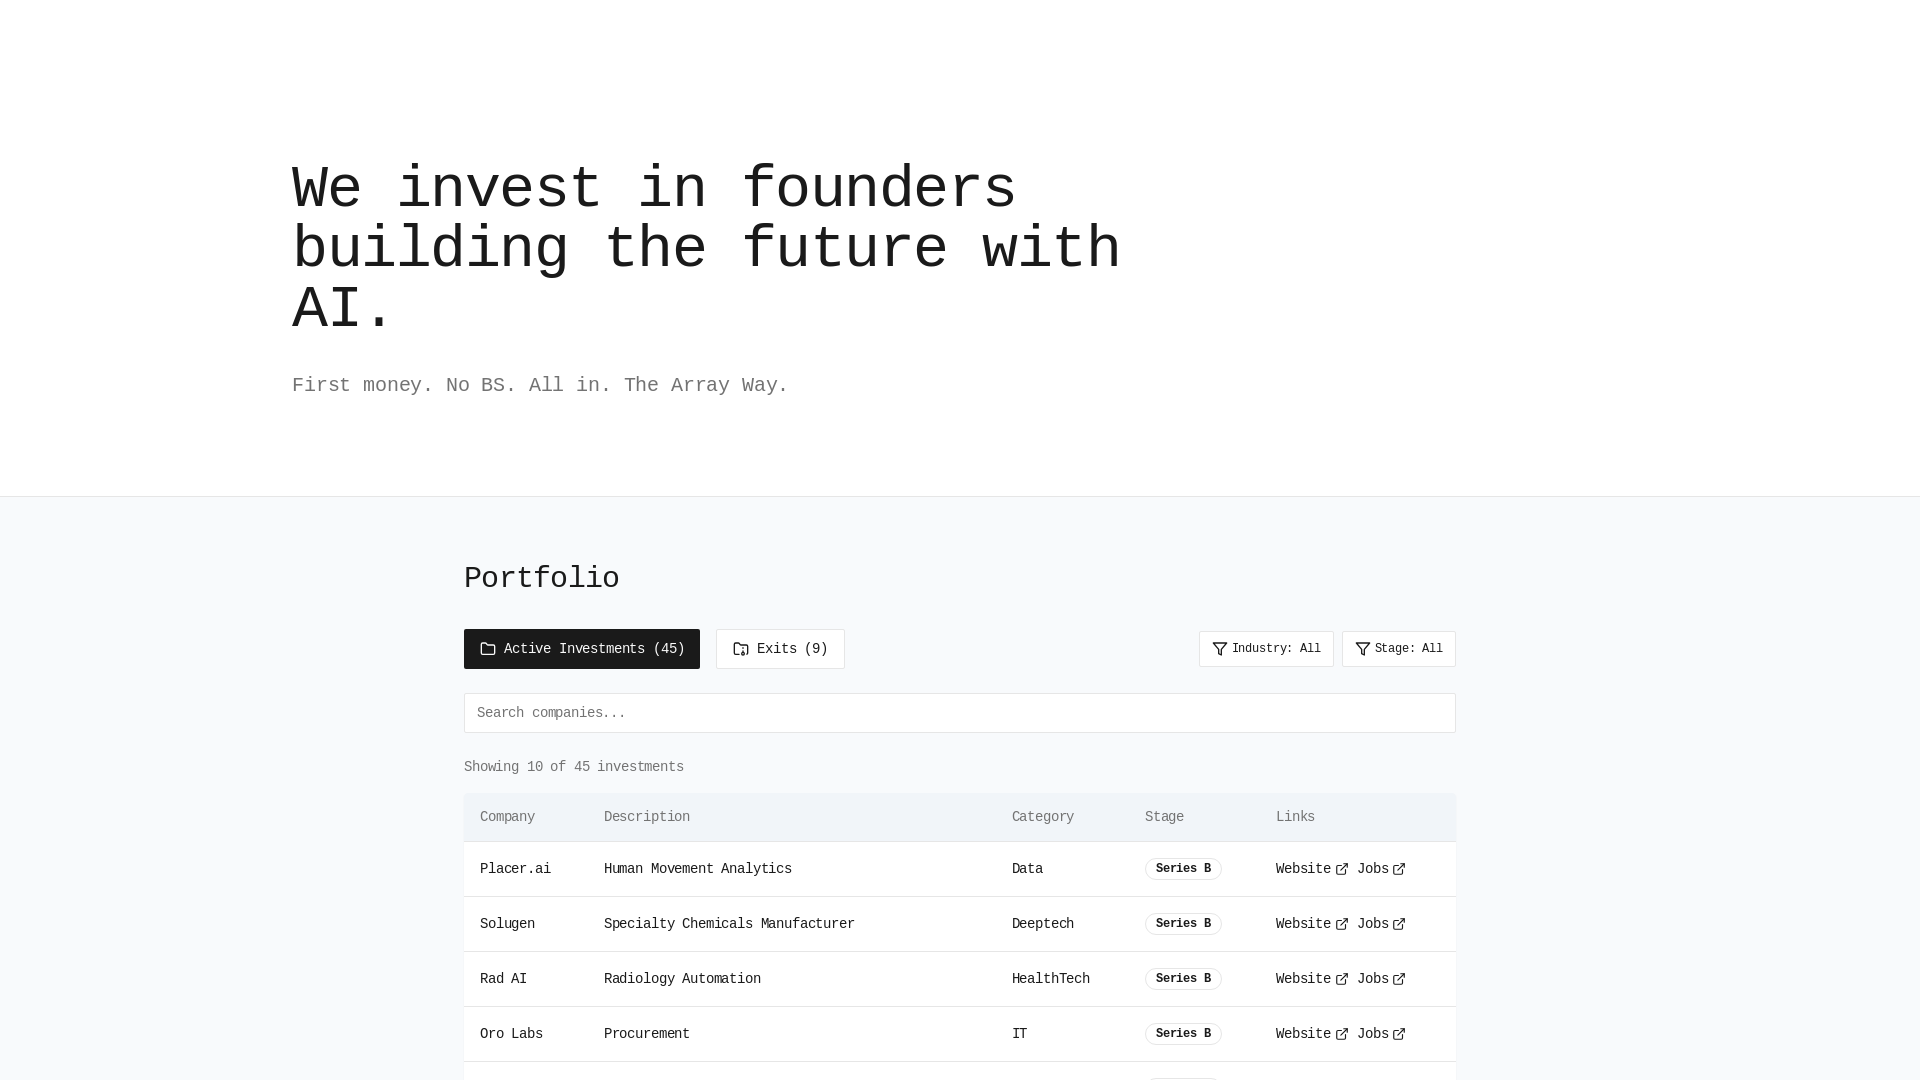Switch to the Active Investments (45) tab
The image size is (1920, 1080).
tap(582, 649)
